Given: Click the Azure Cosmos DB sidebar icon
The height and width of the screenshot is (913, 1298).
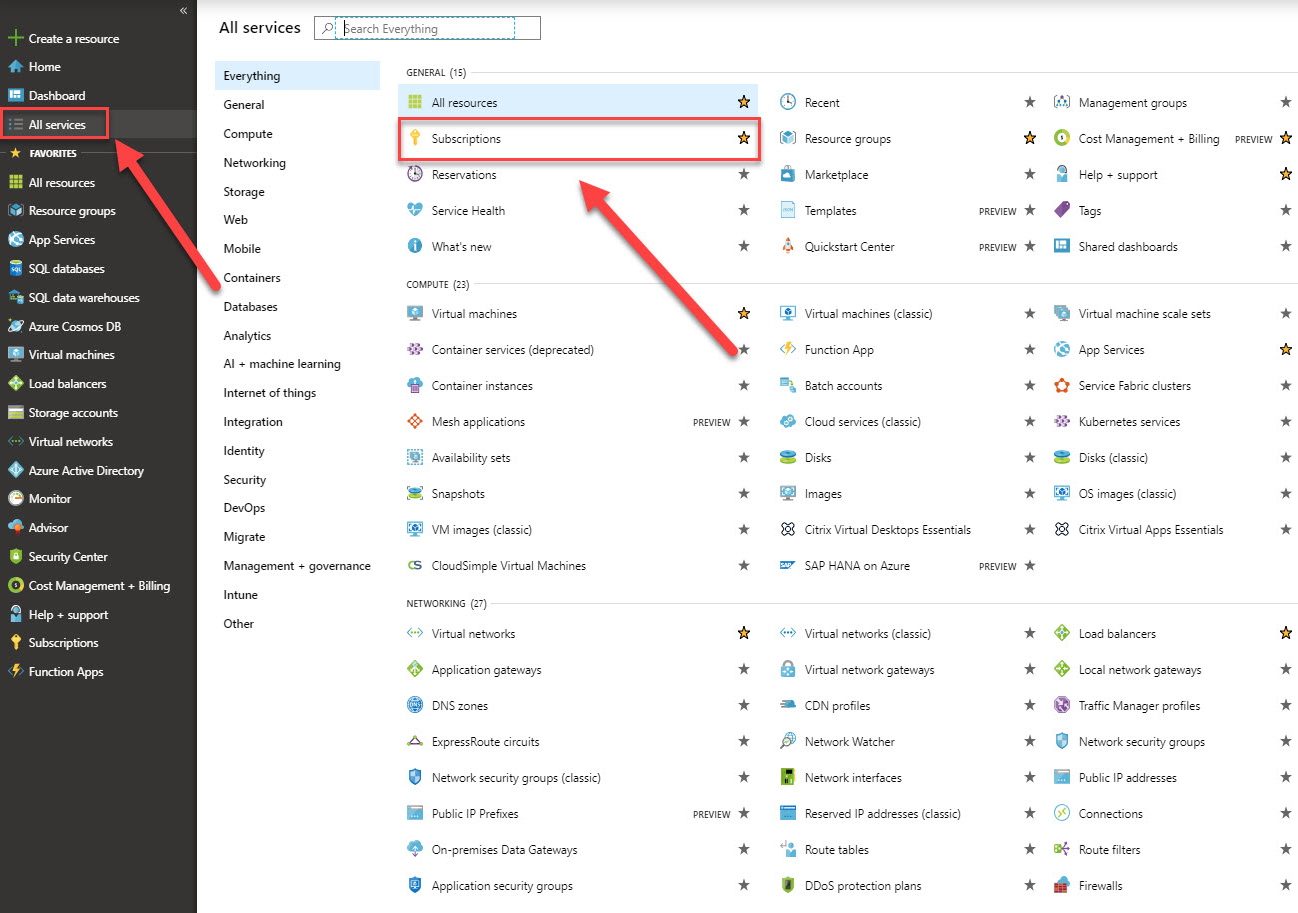Looking at the screenshot, I should pyautogui.click(x=15, y=326).
